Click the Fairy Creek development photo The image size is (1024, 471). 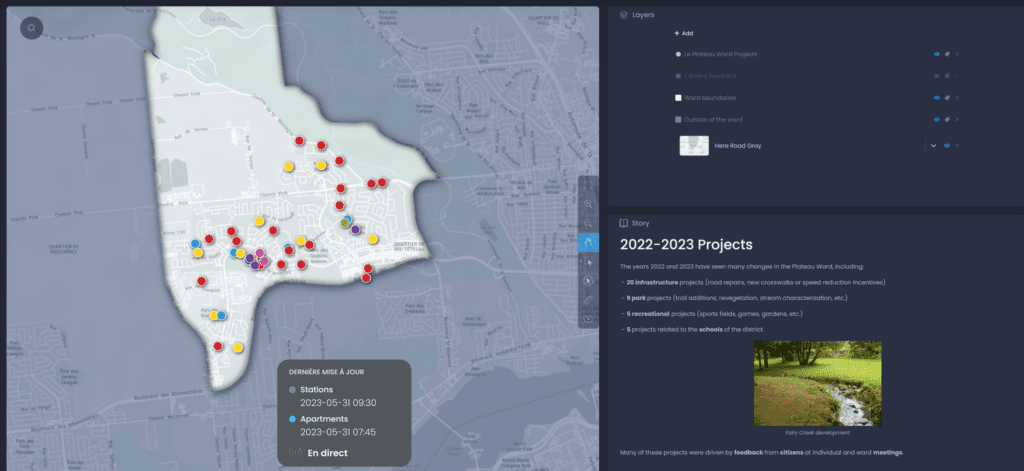[818, 383]
